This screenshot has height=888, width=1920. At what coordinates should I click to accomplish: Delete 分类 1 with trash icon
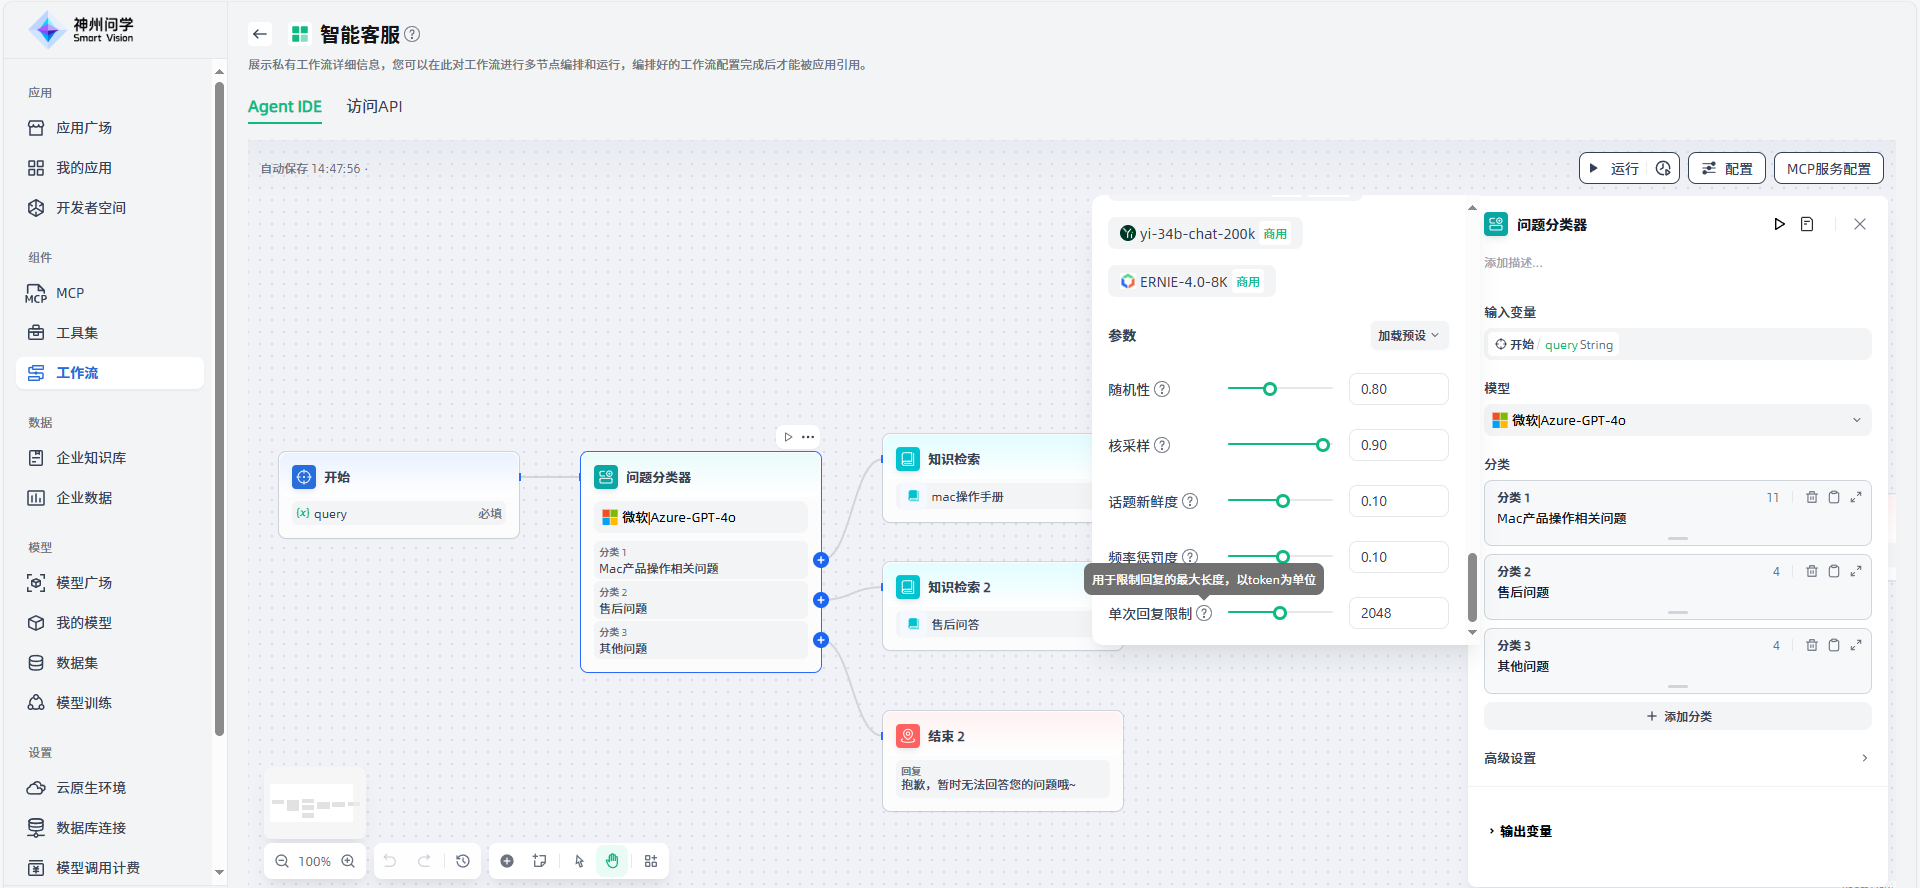[1812, 497]
